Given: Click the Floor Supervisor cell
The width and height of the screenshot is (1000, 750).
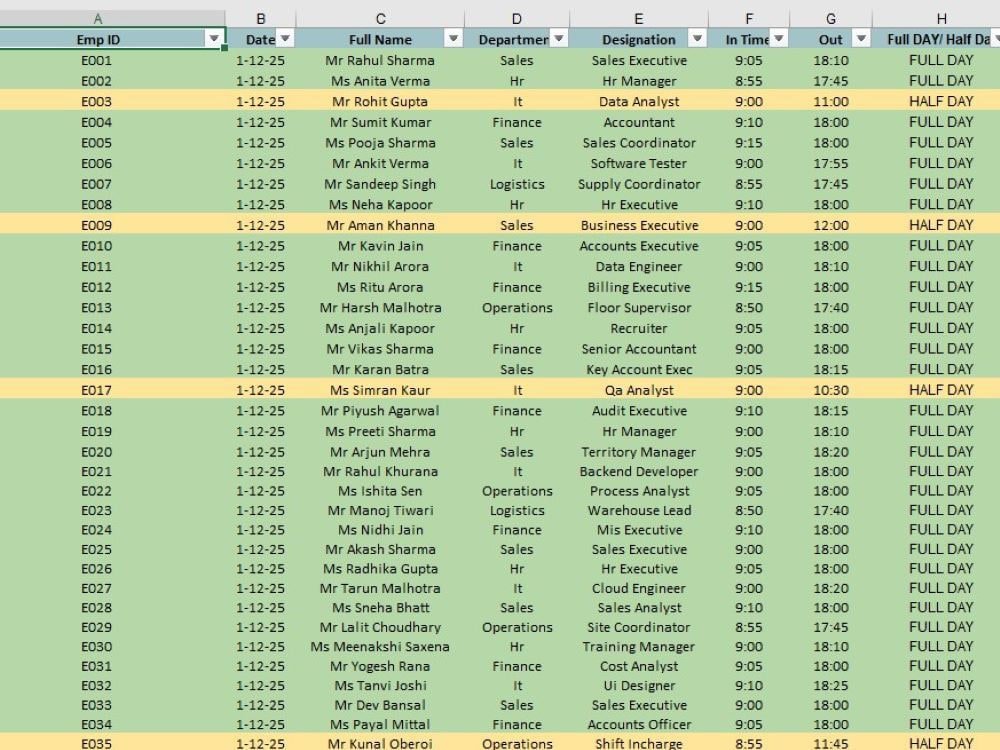Looking at the screenshot, I should pyautogui.click(x=638, y=308).
